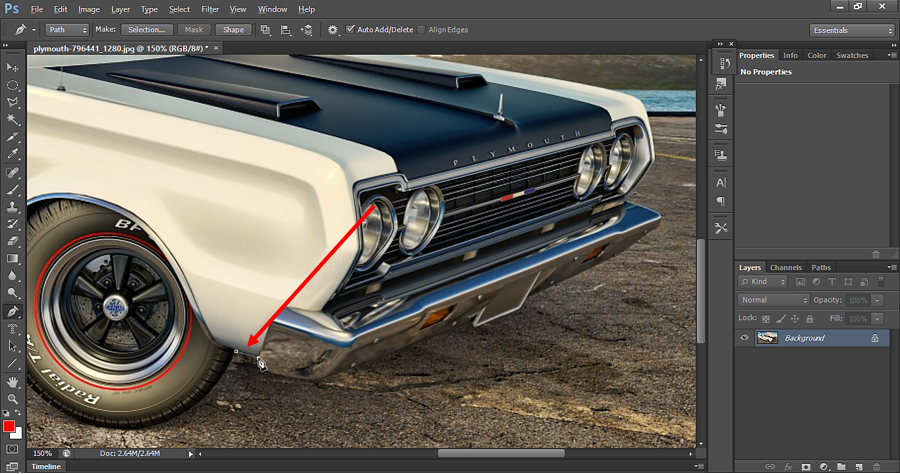Filter layers for pixel layers
The width and height of the screenshot is (900, 474).
pos(801,282)
